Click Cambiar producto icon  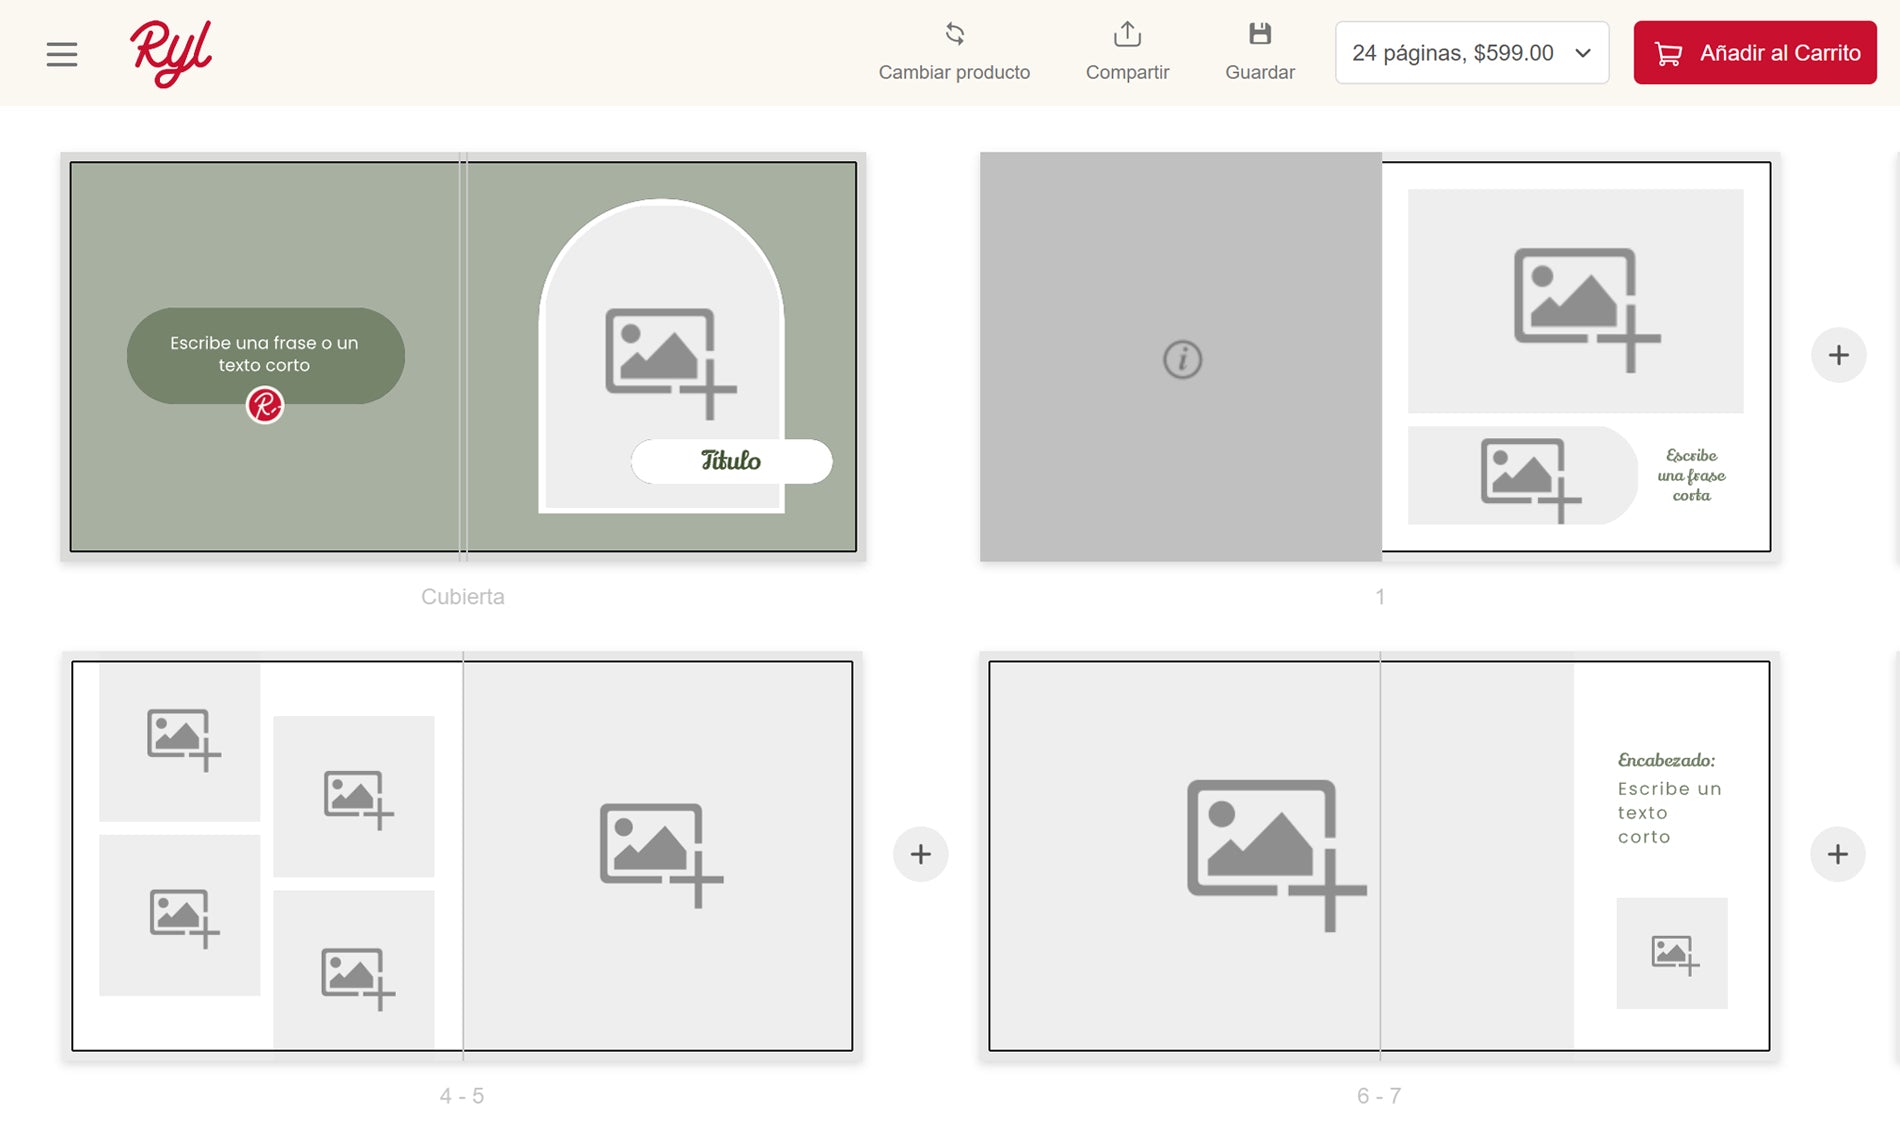click(x=954, y=35)
